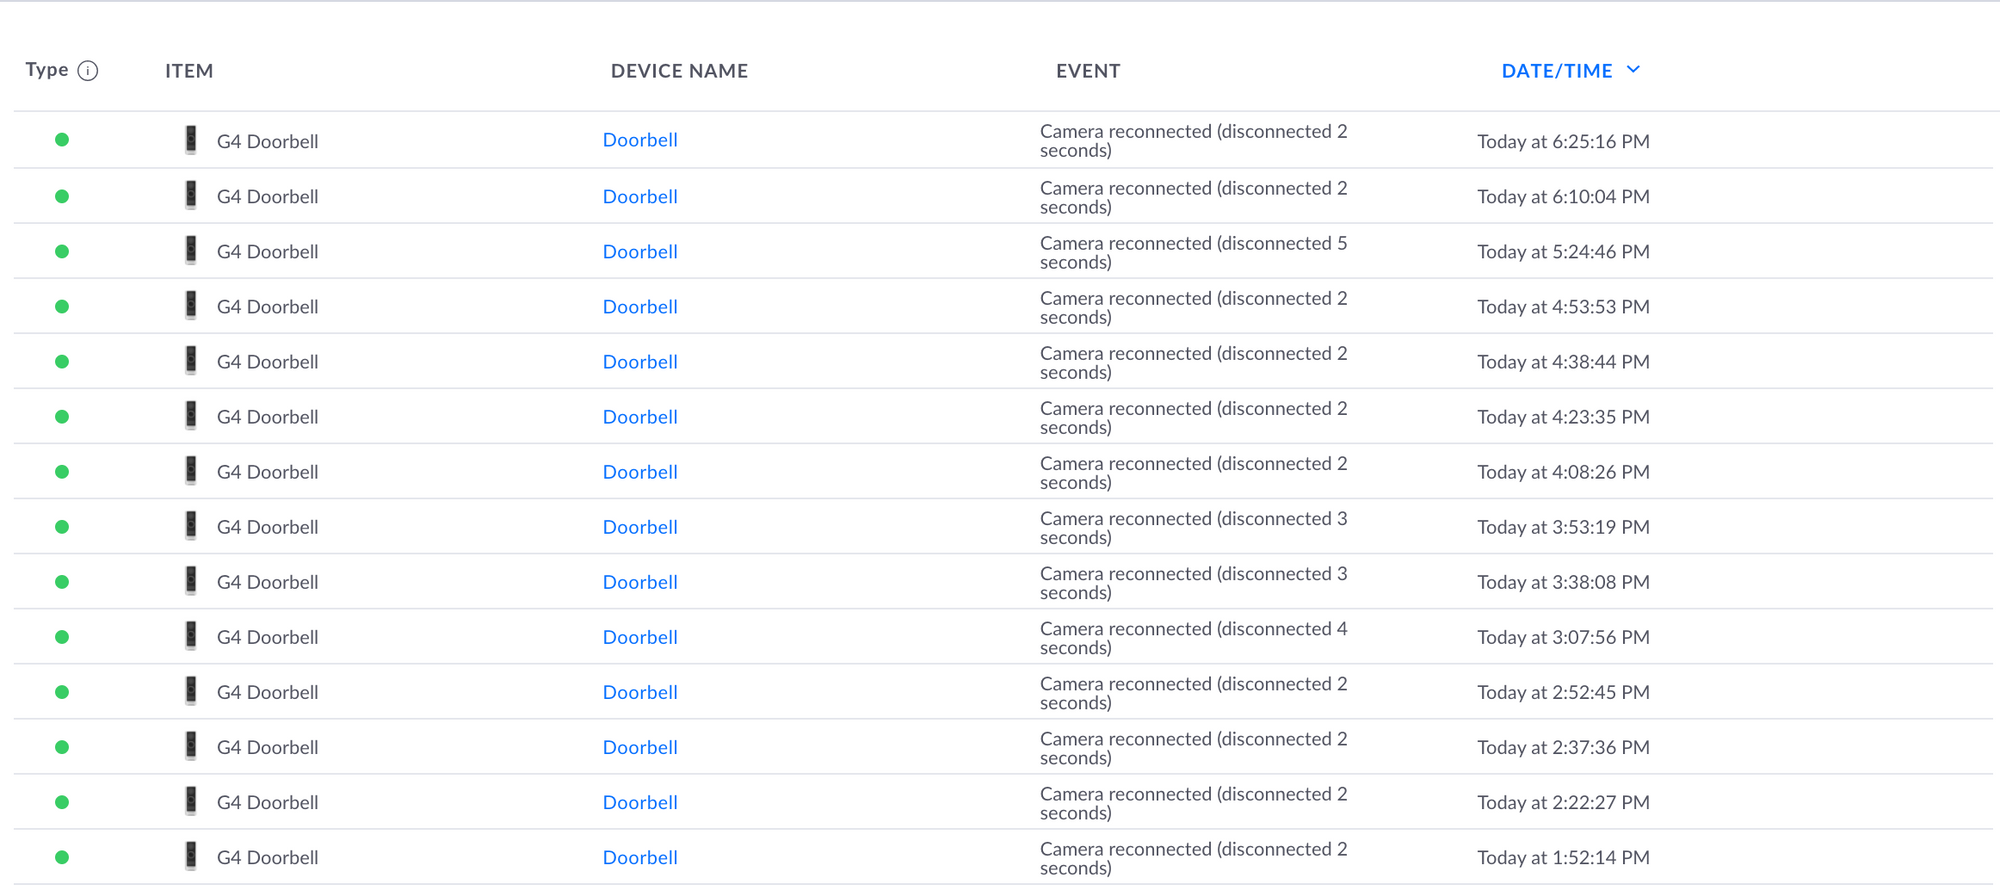
Task: Click the G4 Doorbell icon in the 1:52:14 PM row
Action: (x=191, y=856)
